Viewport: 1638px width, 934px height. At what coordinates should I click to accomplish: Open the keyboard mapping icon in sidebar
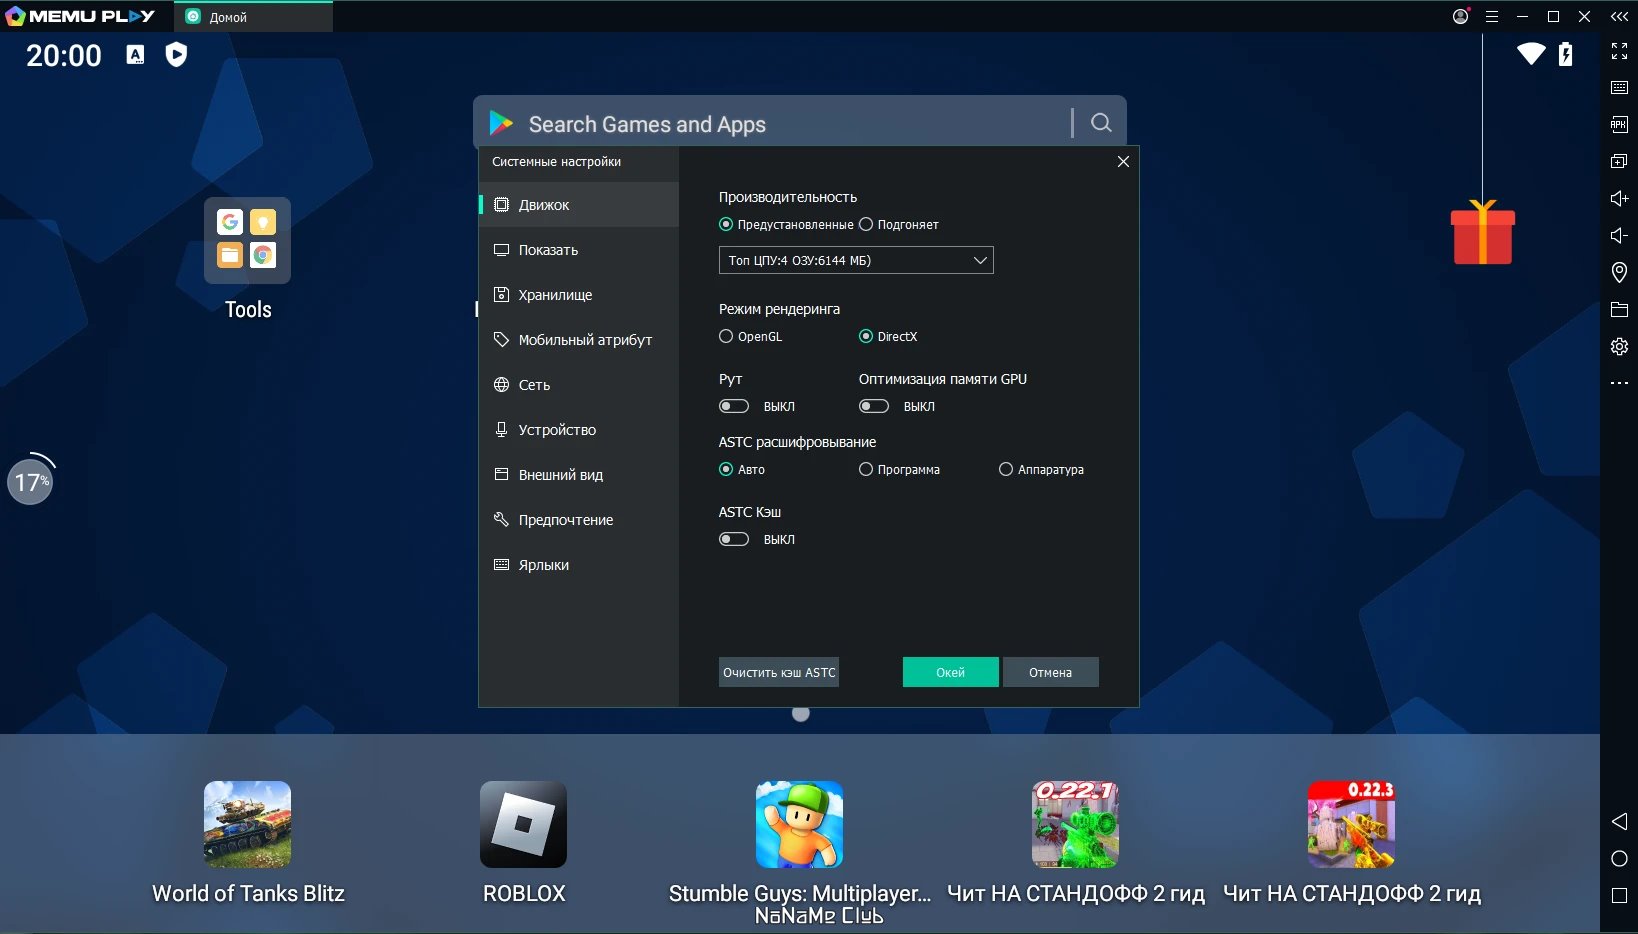click(1619, 88)
